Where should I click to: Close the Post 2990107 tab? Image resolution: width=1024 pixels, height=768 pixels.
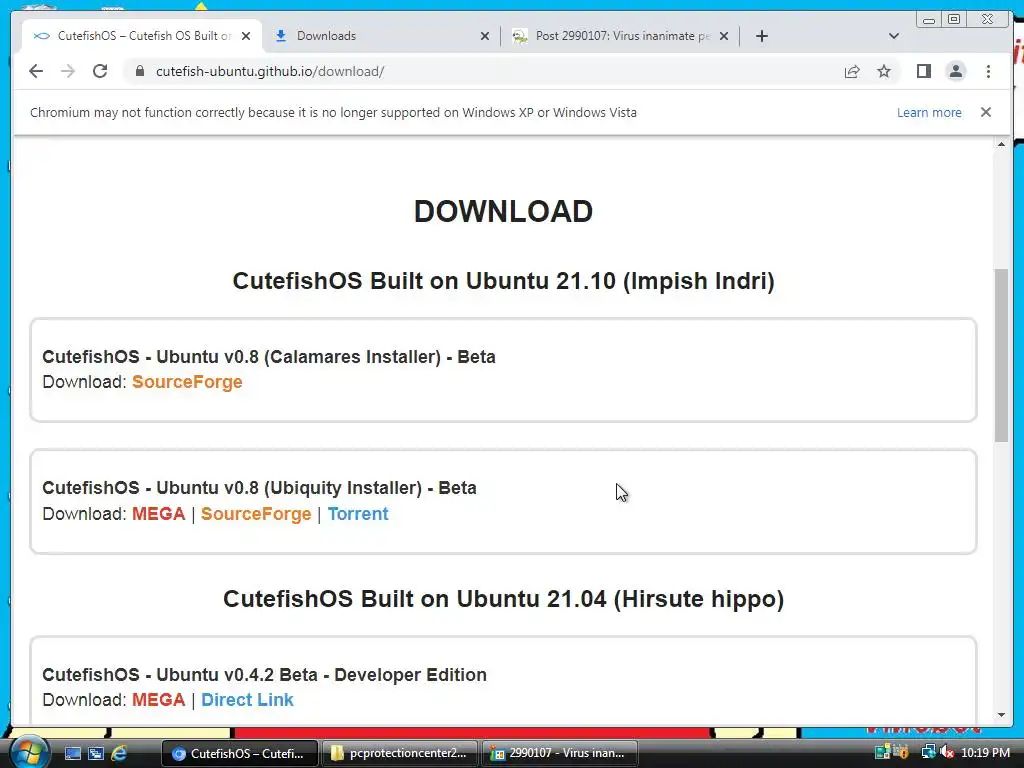(724, 36)
